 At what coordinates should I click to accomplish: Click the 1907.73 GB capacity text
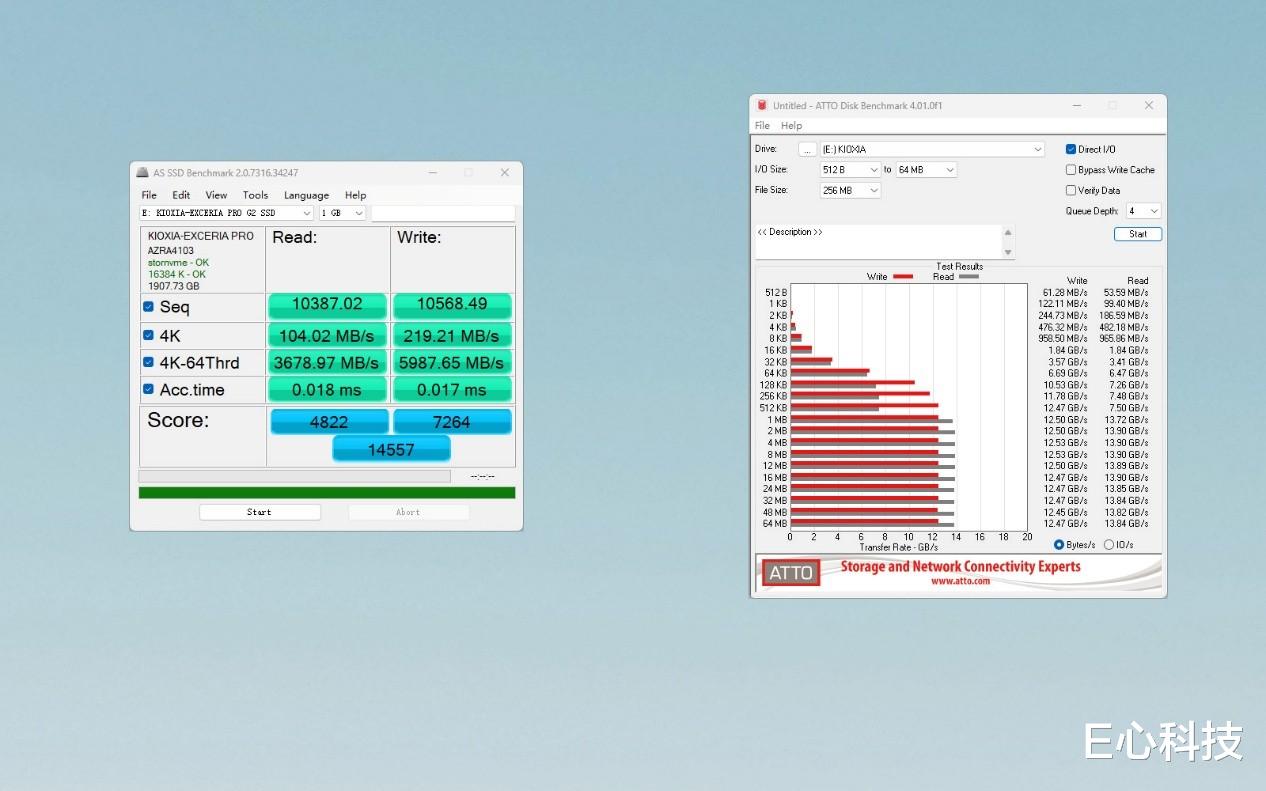174,286
